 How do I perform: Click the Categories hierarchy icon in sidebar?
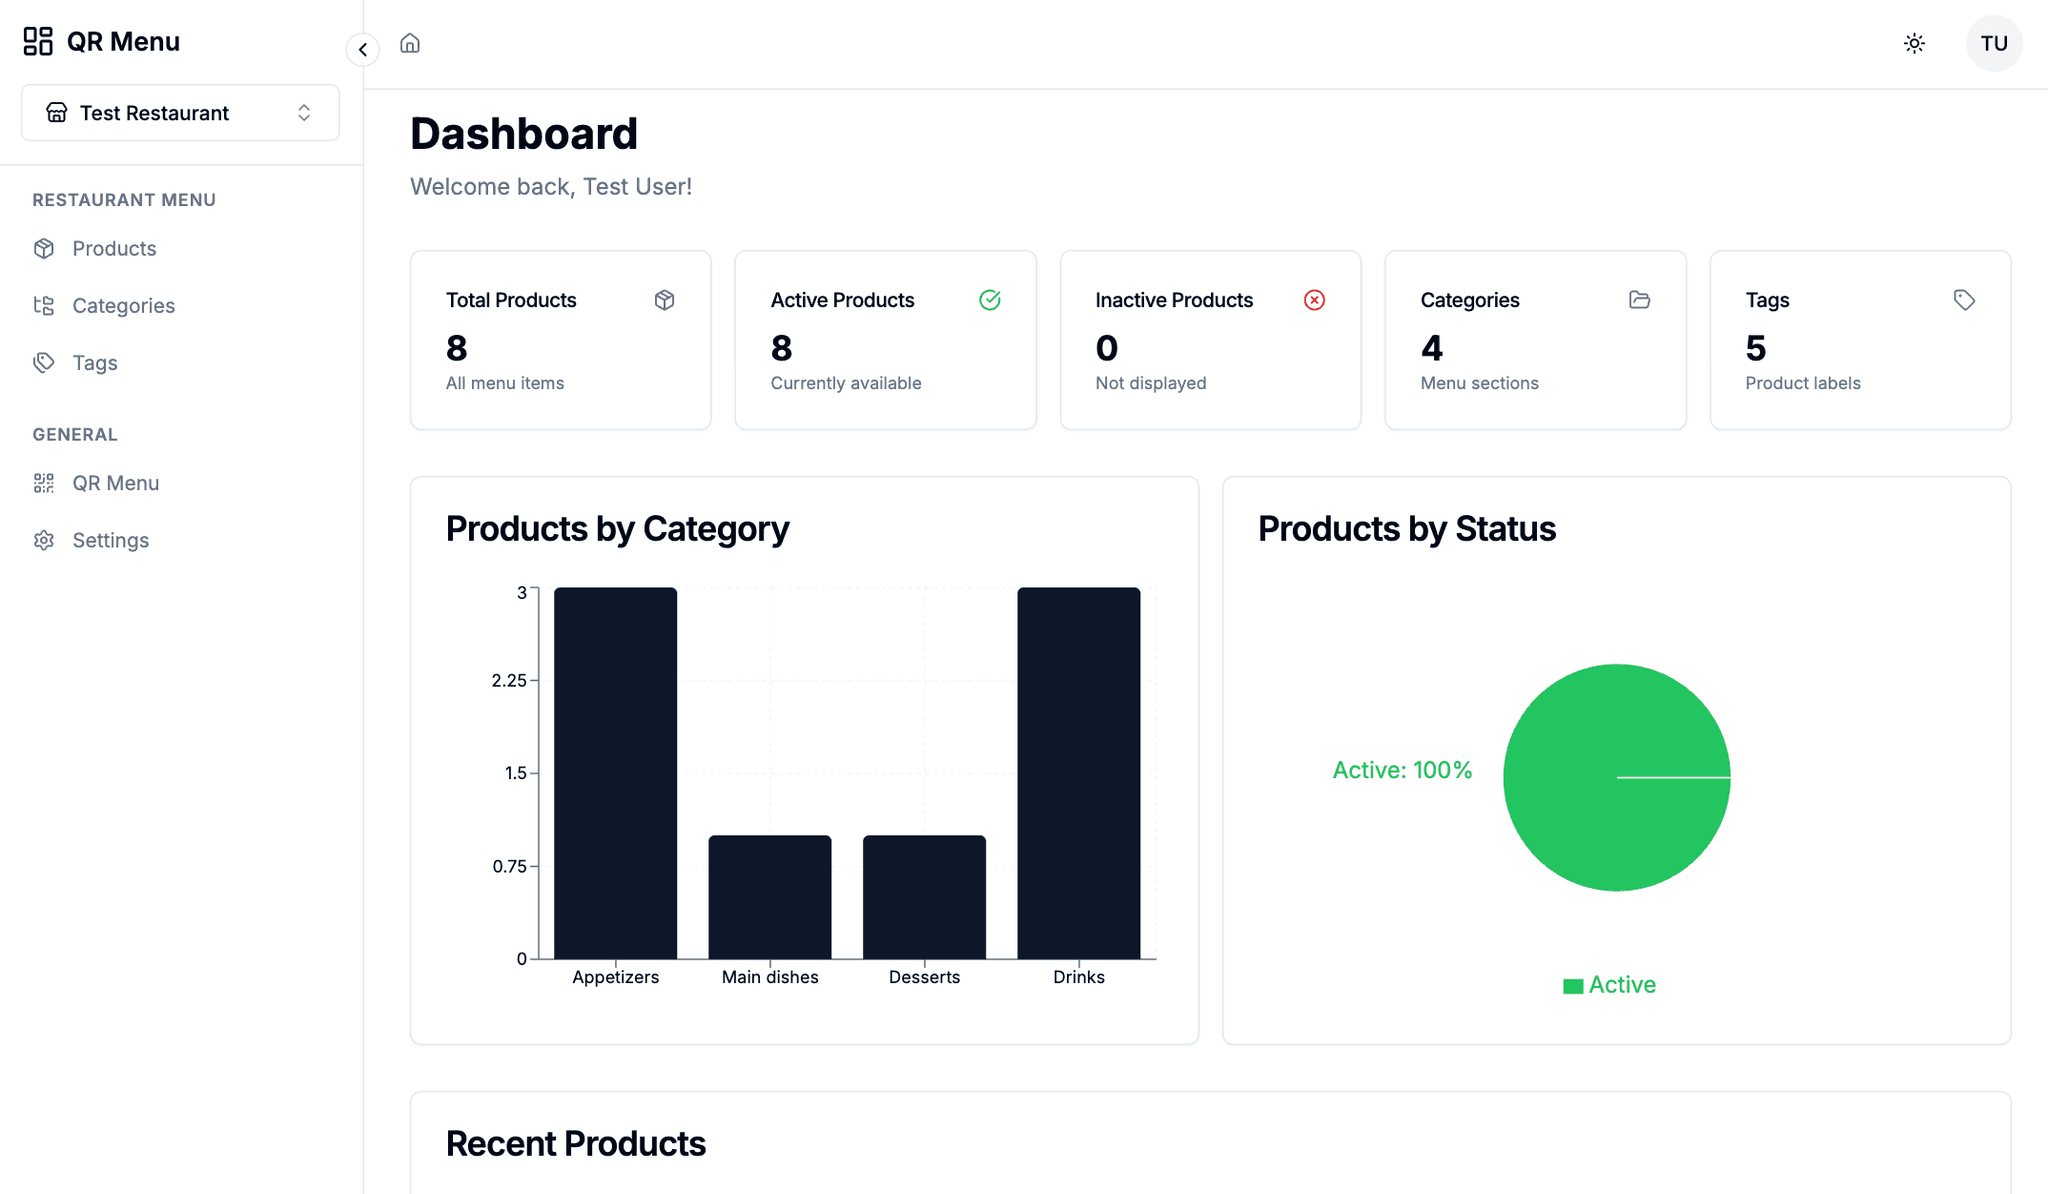[x=45, y=305]
